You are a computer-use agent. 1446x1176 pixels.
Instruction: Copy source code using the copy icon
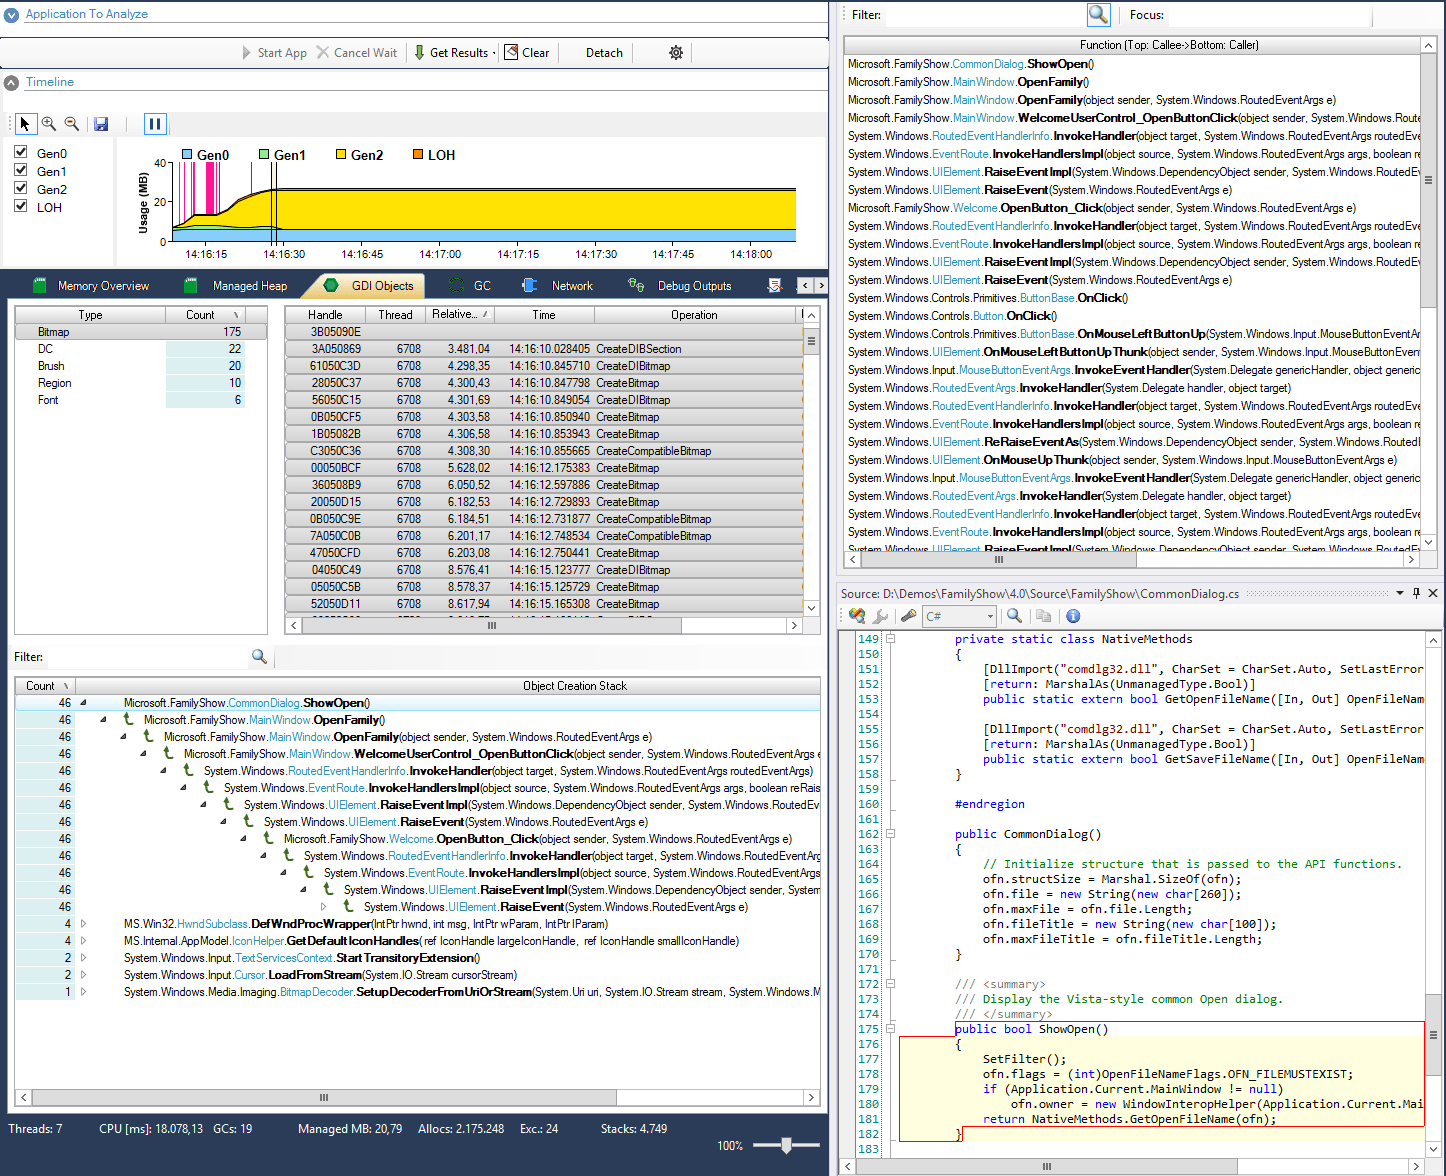pyautogui.click(x=1043, y=616)
